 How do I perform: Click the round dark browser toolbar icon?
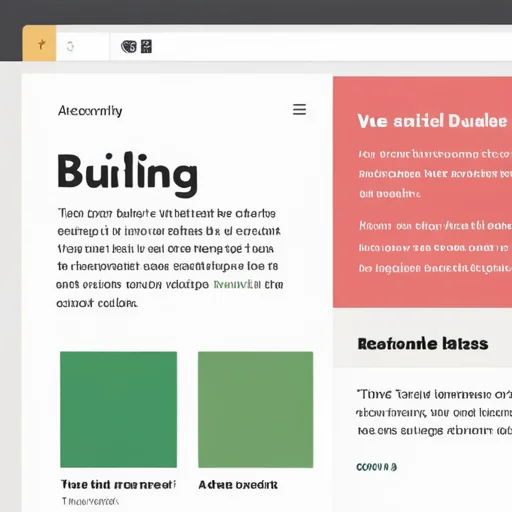[129, 47]
